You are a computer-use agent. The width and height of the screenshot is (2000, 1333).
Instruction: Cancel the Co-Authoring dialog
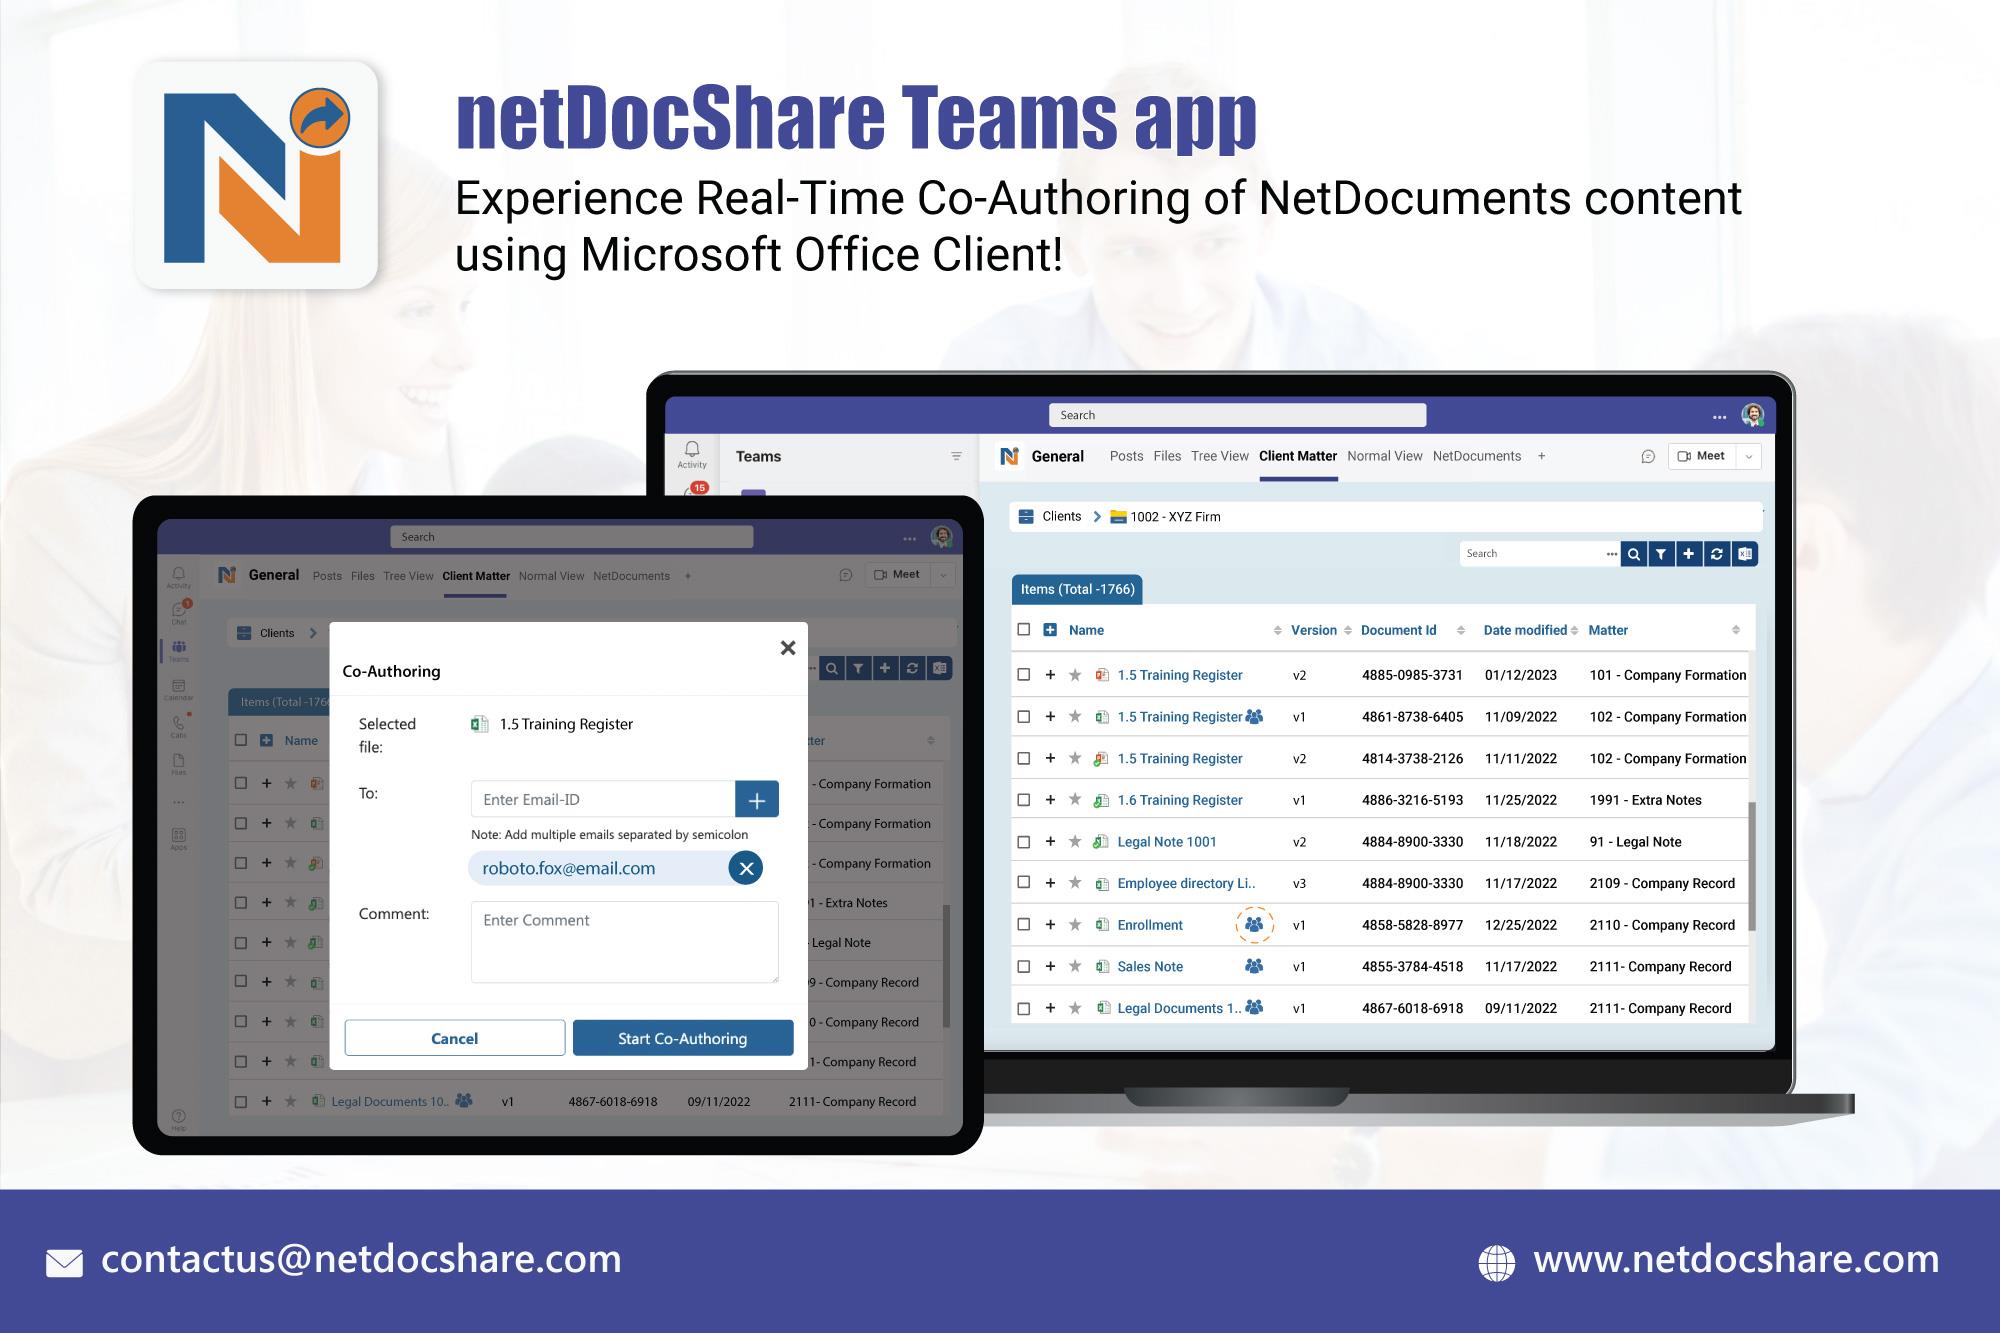click(x=454, y=1038)
